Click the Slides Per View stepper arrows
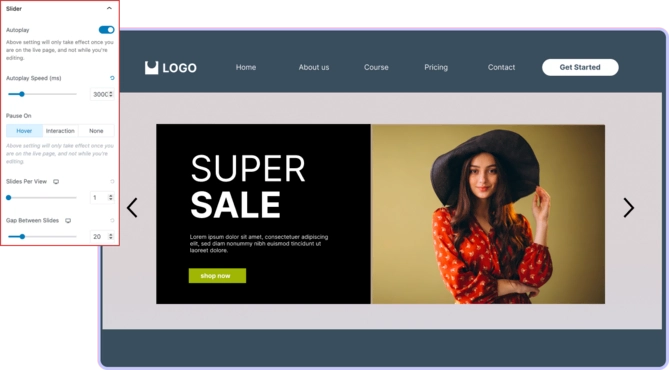The height and width of the screenshot is (370, 669). pos(111,197)
